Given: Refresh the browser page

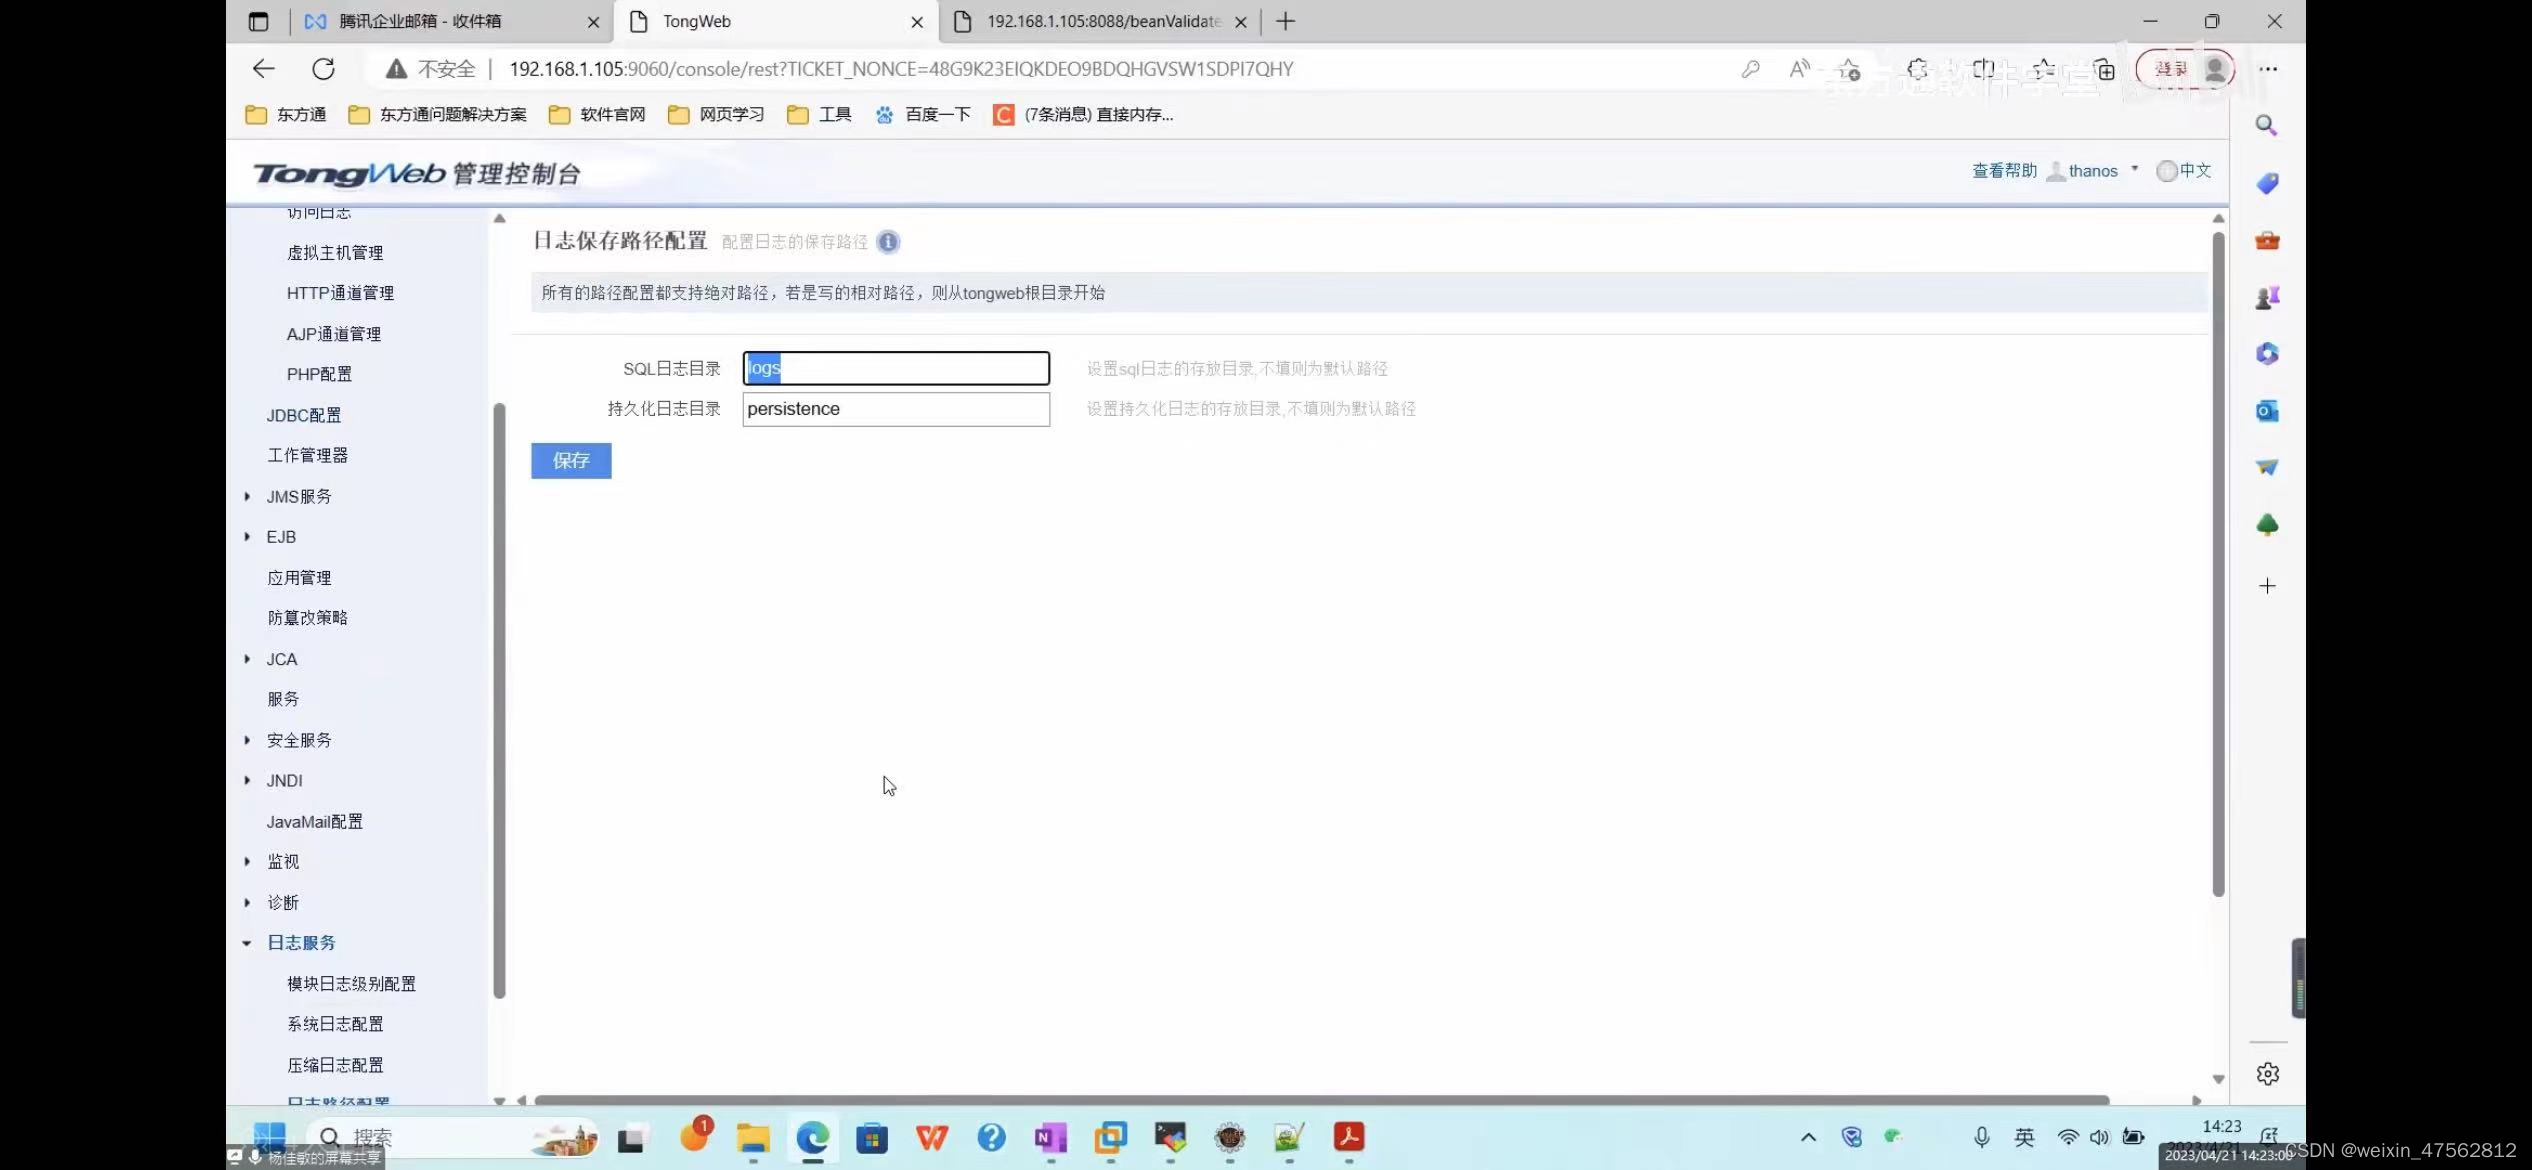Looking at the screenshot, I should pos(323,69).
